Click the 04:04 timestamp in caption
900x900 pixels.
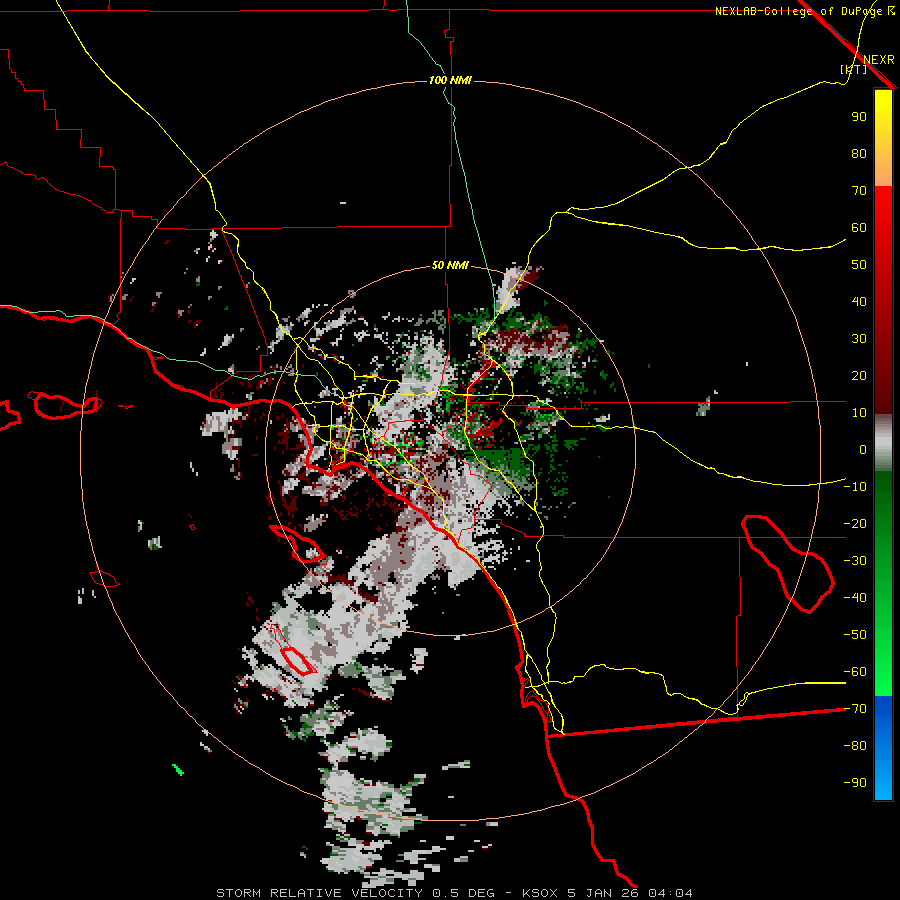coord(670,893)
